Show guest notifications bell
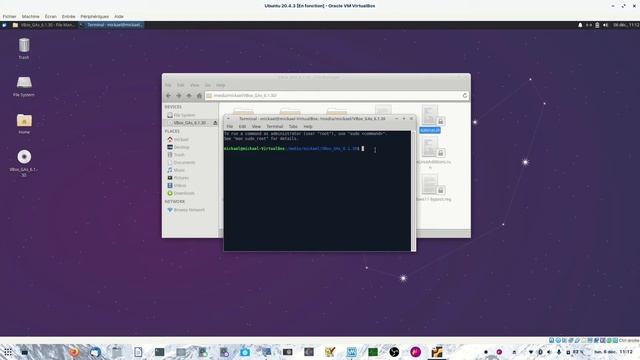Screen dimensions: 640x360 (x=580, y=25)
